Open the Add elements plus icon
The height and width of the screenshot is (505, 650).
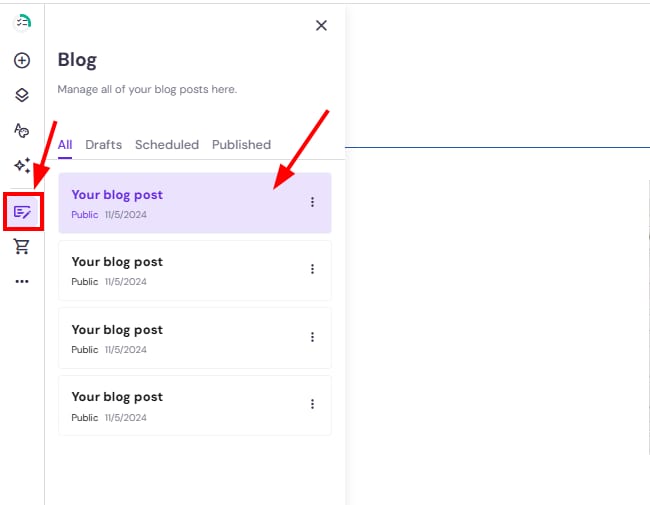coord(22,60)
